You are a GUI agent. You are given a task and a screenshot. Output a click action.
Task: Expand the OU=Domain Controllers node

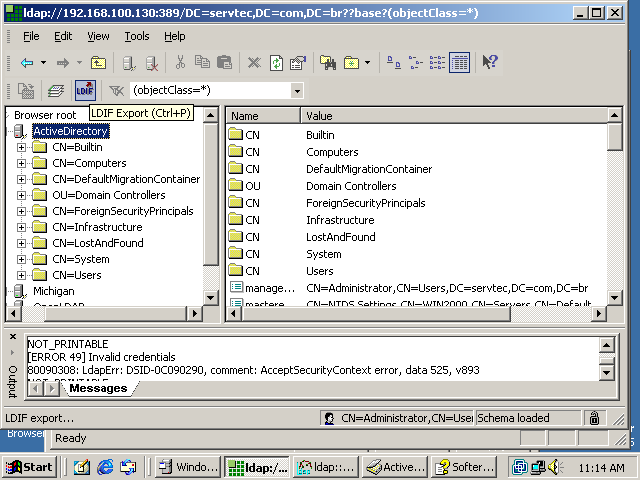(21, 196)
